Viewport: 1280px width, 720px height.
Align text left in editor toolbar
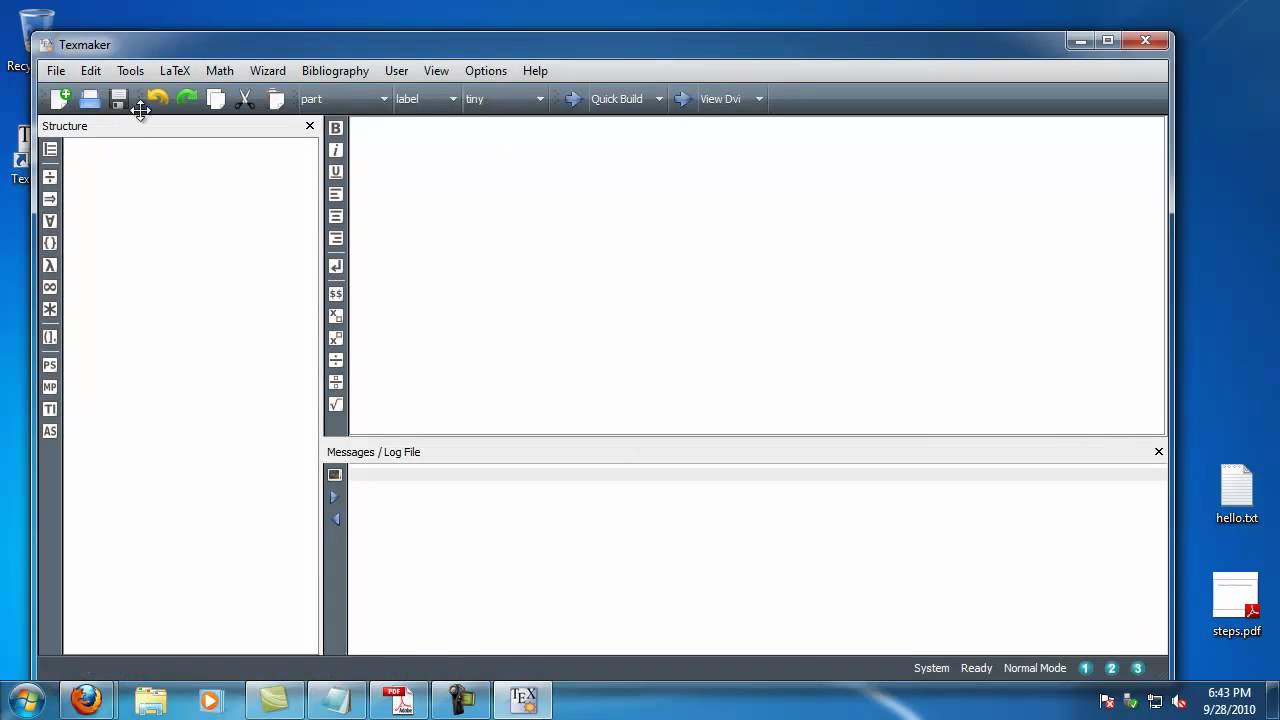(336, 194)
